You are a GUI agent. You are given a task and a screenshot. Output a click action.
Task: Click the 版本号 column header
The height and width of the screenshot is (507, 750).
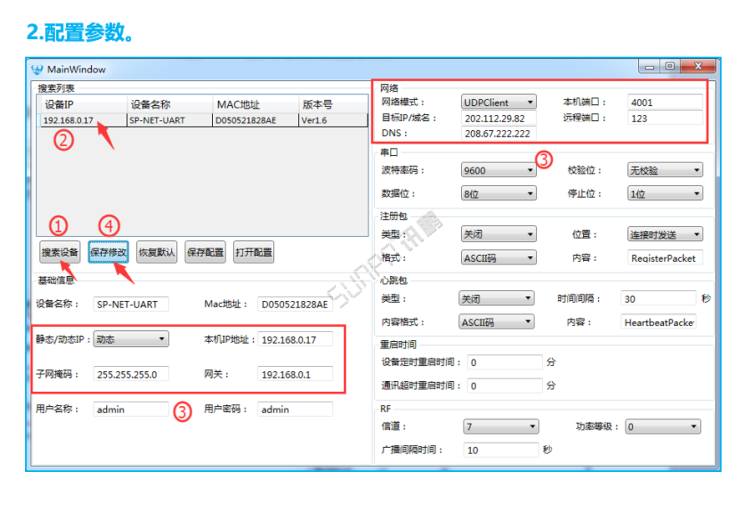click(332, 104)
